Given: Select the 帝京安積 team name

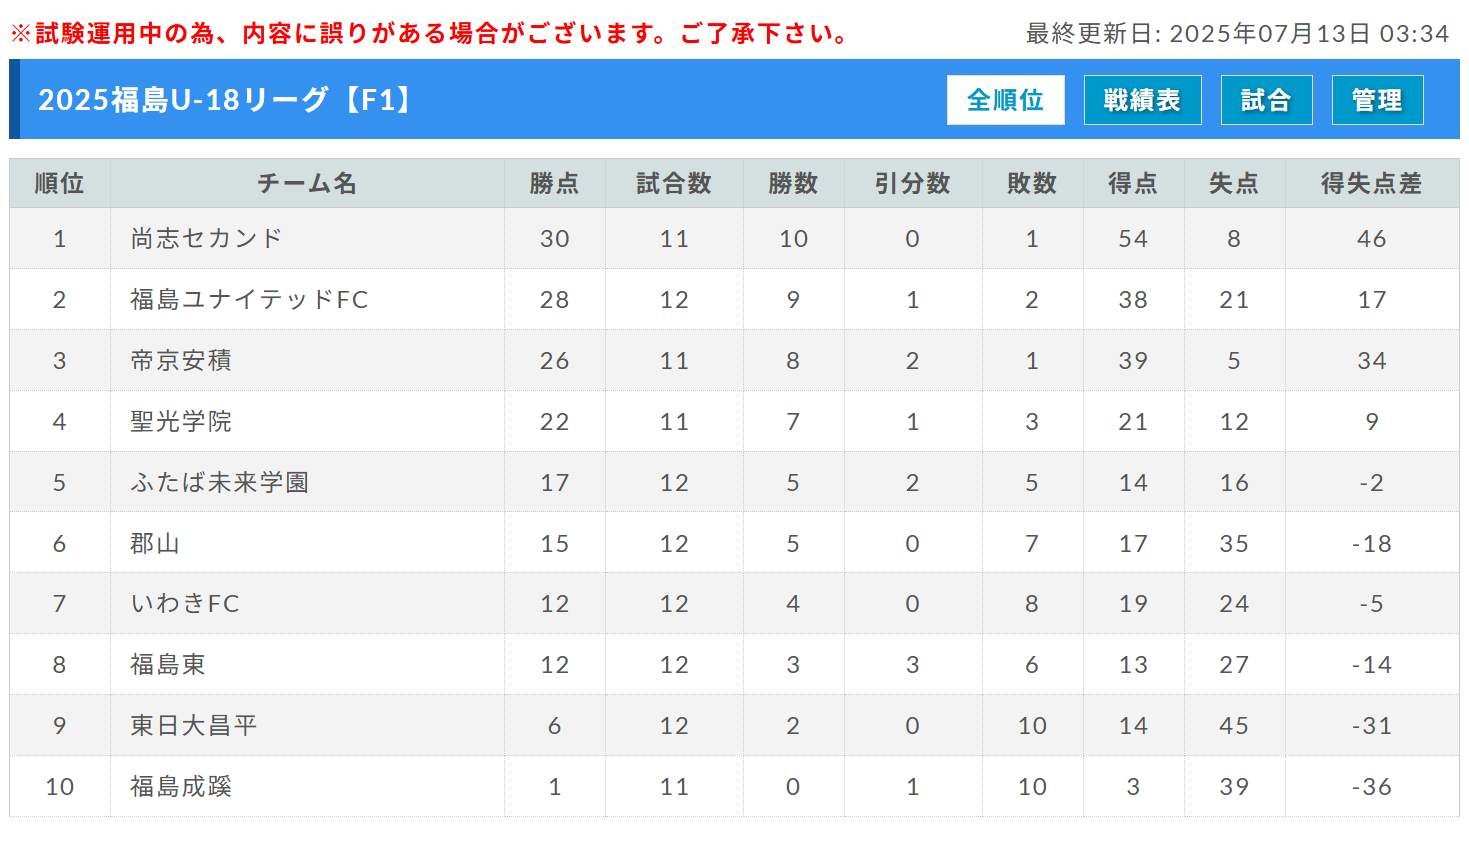Looking at the screenshot, I should [x=181, y=361].
